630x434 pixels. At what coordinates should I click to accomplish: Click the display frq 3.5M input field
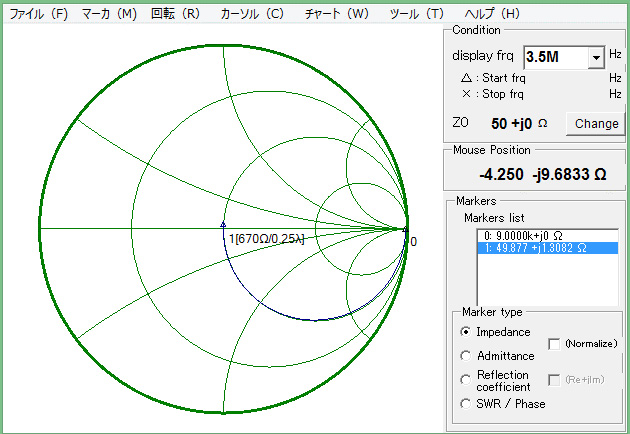tap(556, 57)
